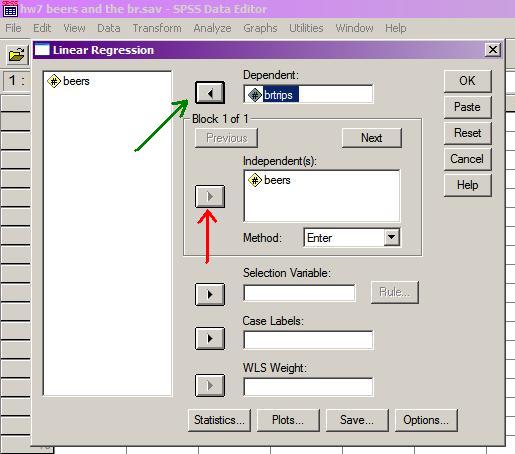
Task: Open the Transform menu
Action: click(x=157, y=28)
